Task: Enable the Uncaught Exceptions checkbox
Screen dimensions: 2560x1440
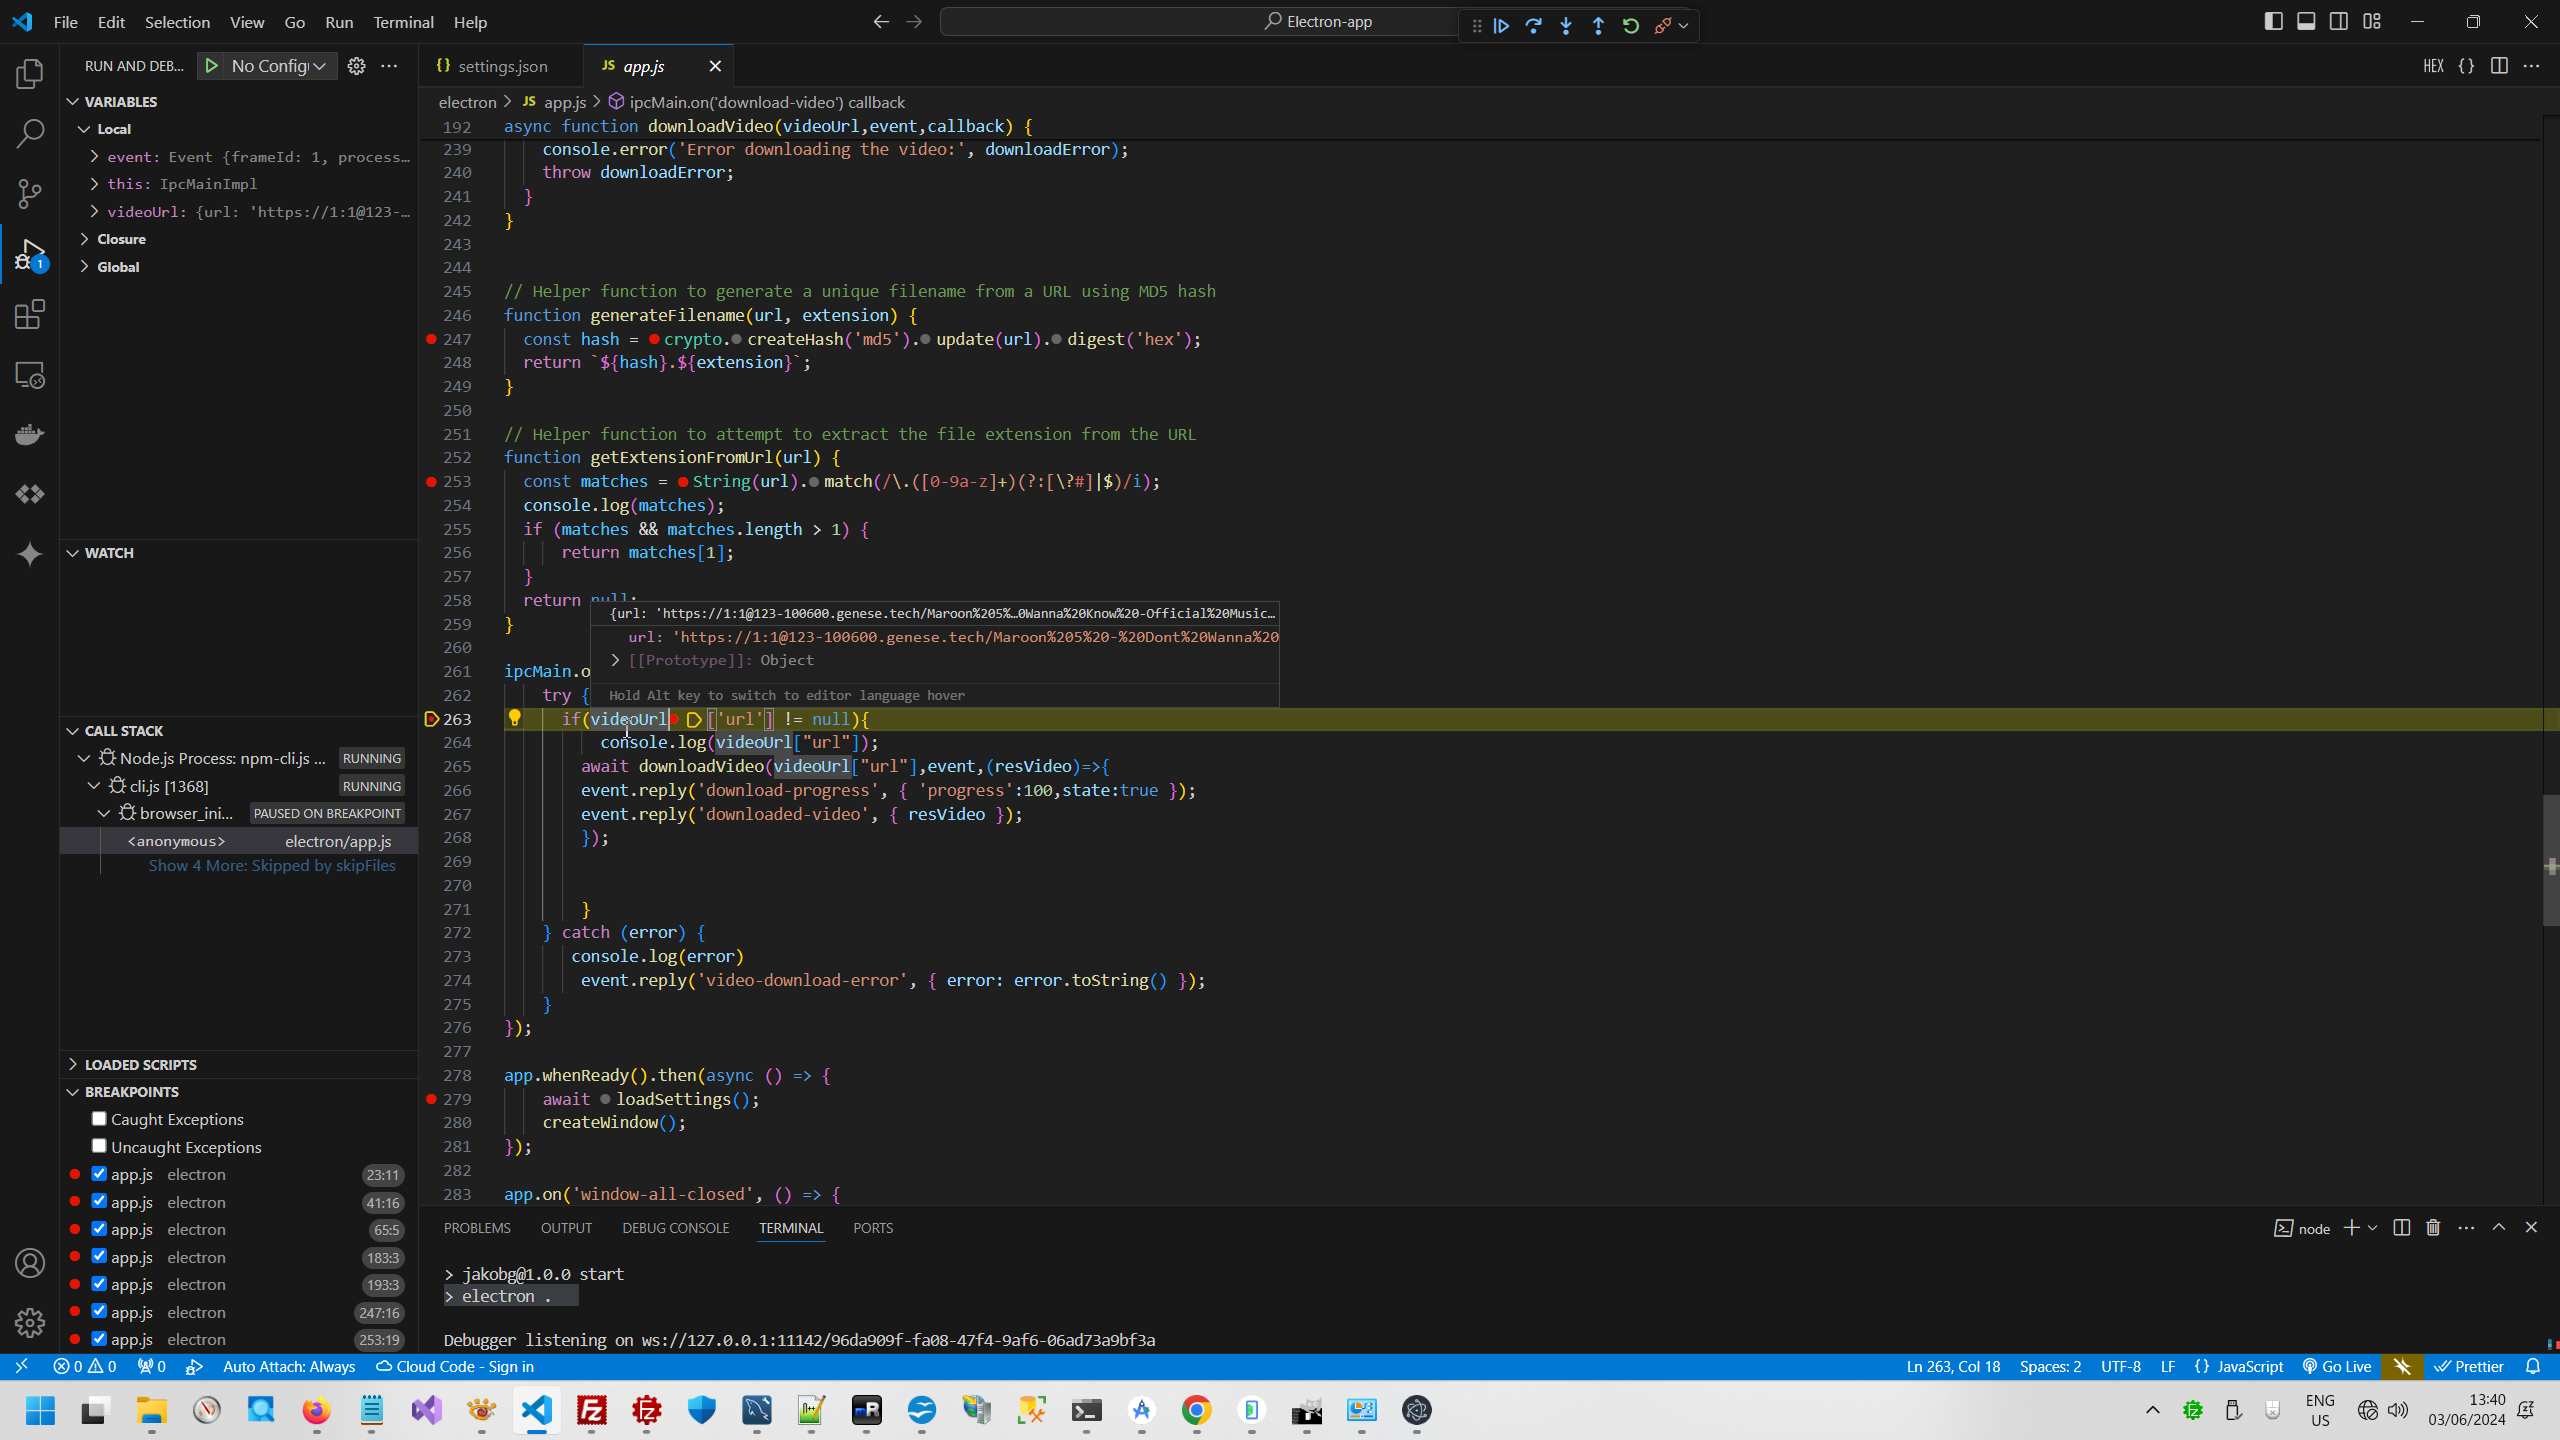Action: point(99,1146)
